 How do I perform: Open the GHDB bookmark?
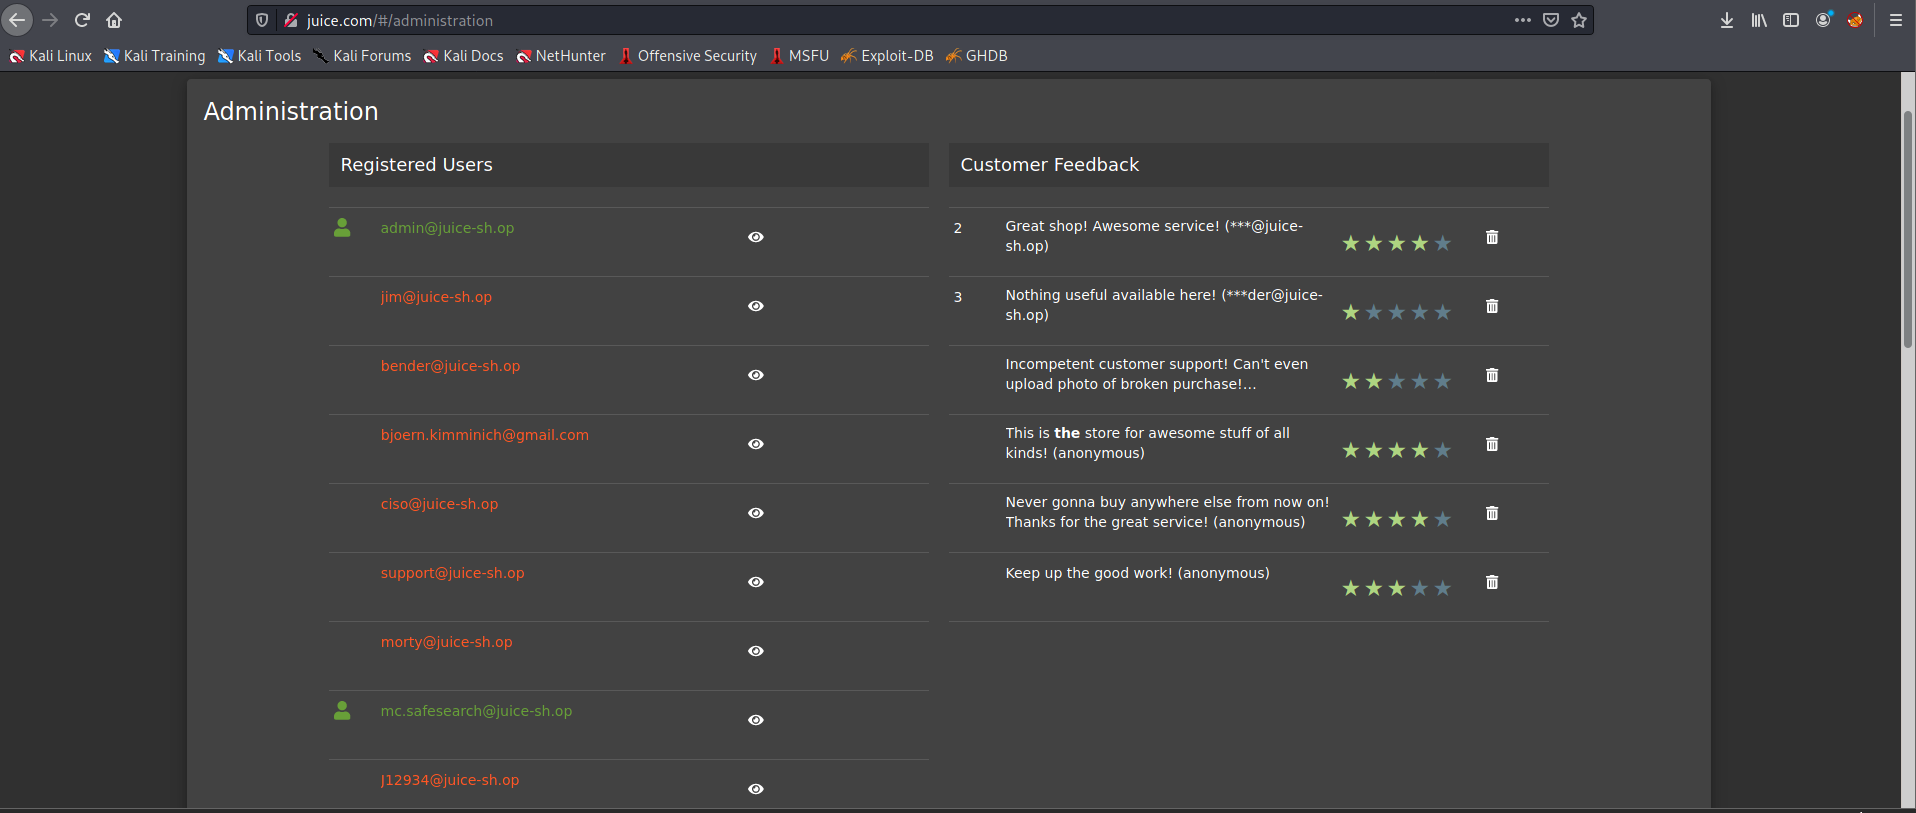[977, 56]
